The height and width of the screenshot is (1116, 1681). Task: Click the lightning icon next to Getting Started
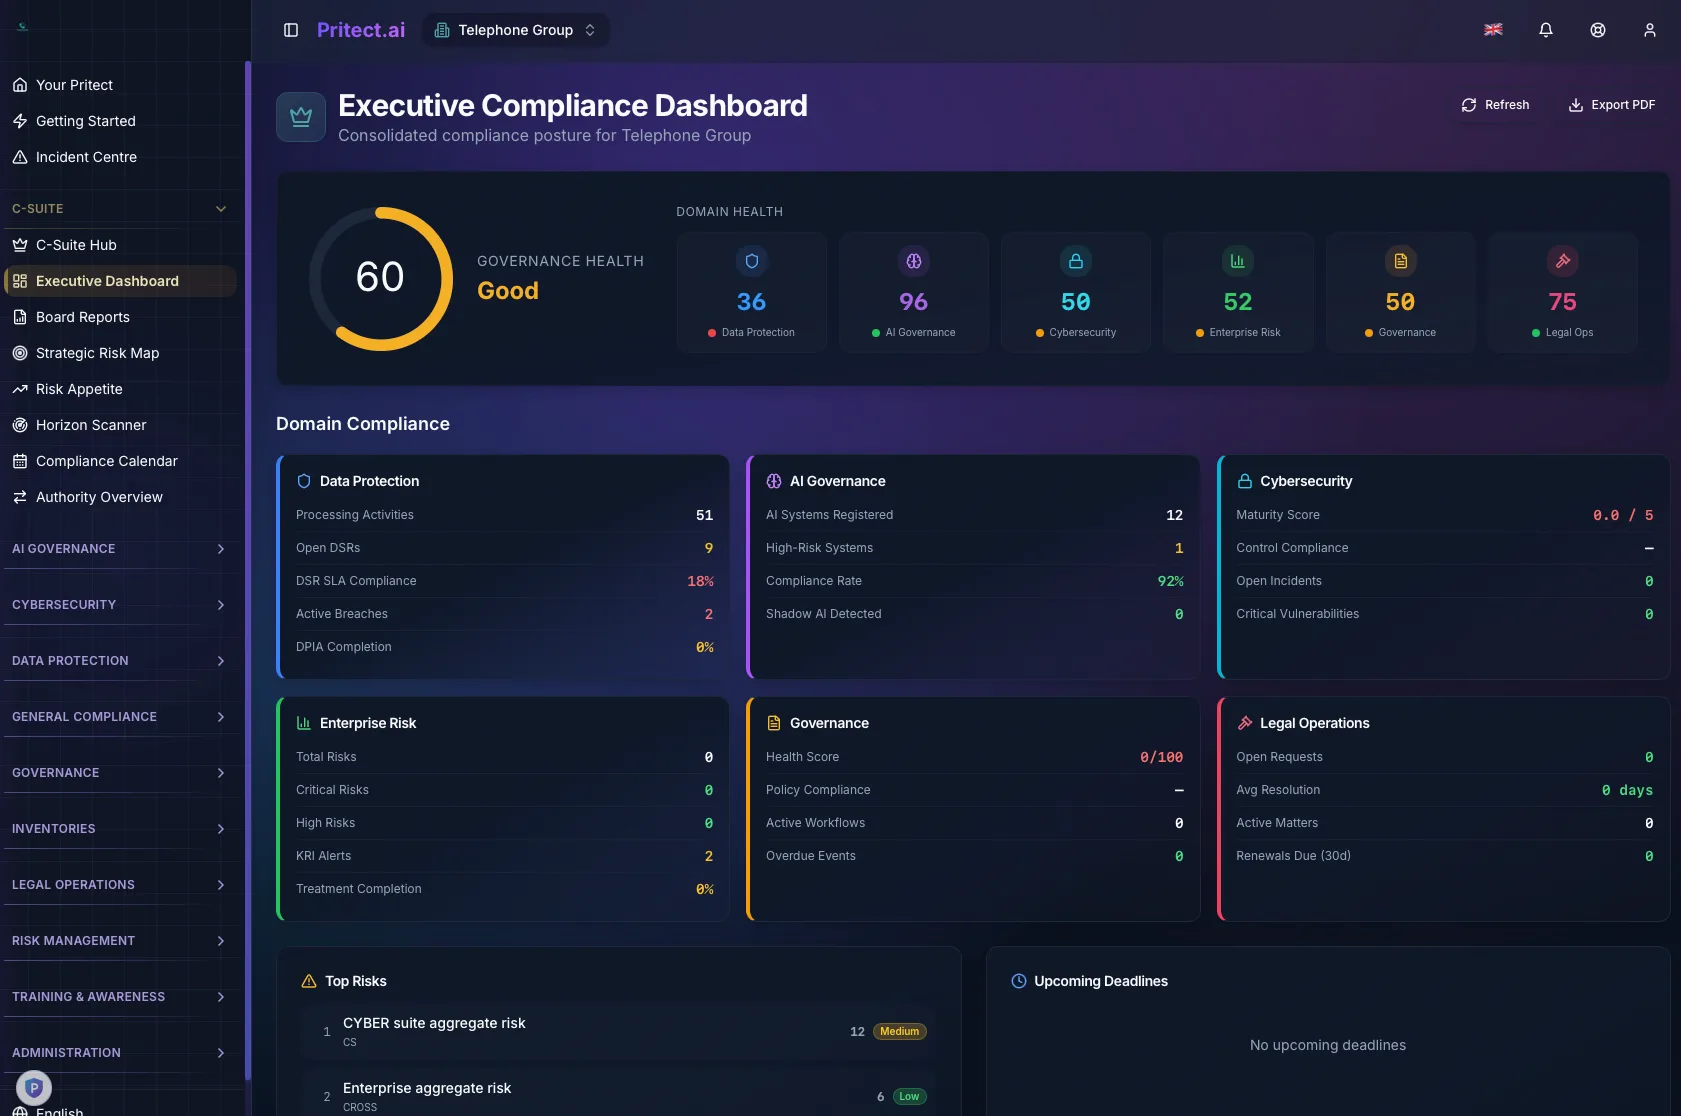click(20, 121)
